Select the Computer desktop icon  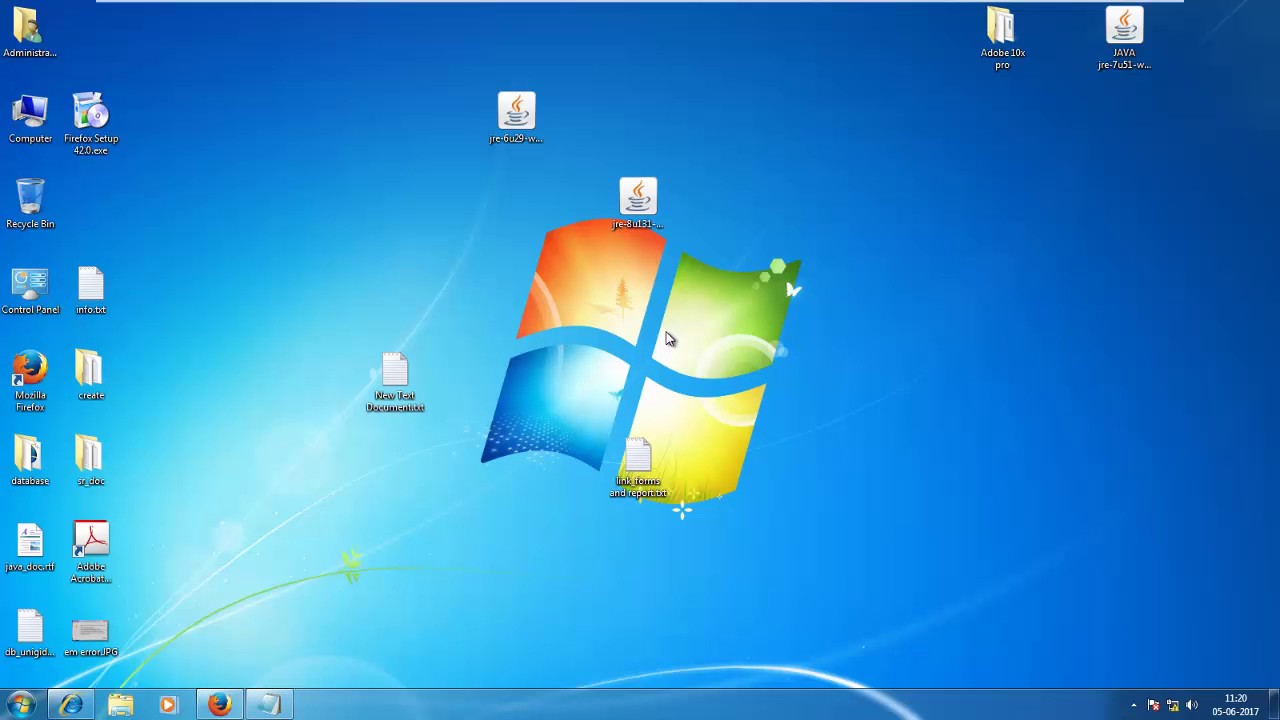[30, 120]
